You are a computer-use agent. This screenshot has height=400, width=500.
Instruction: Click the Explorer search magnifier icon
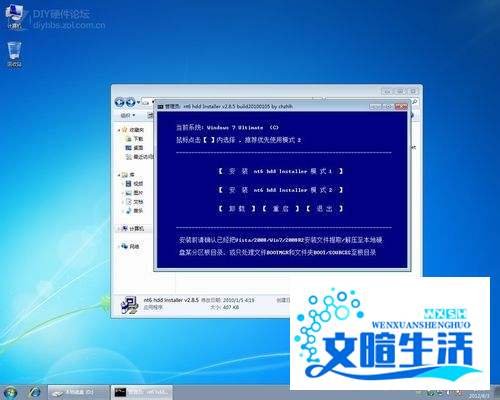coord(415,102)
